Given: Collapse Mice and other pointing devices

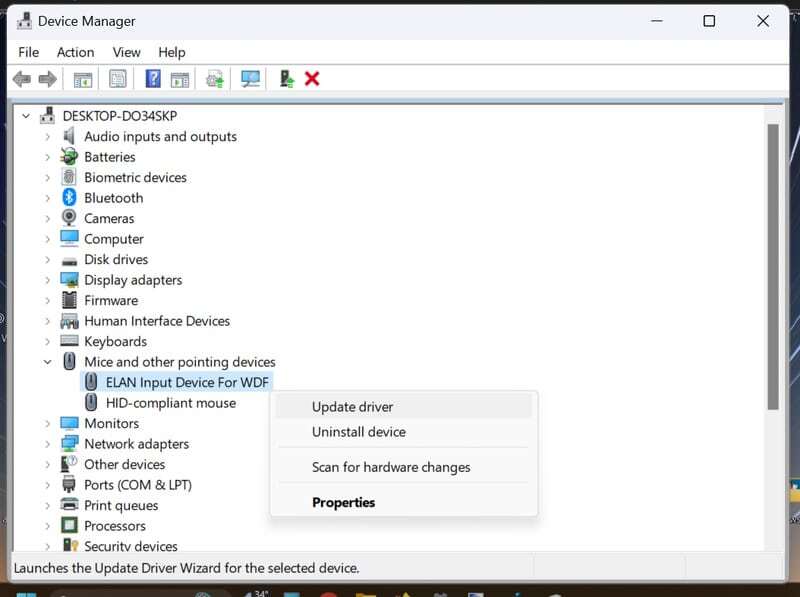Looking at the screenshot, I should 47,362.
